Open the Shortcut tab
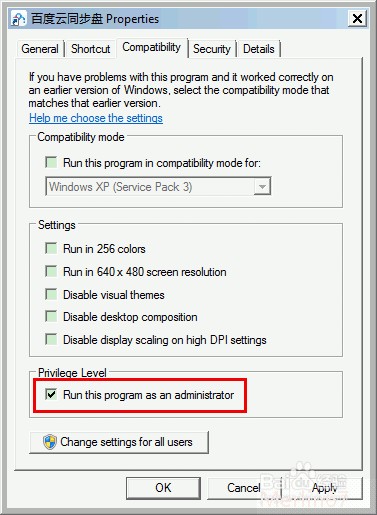 tap(91, 49)
